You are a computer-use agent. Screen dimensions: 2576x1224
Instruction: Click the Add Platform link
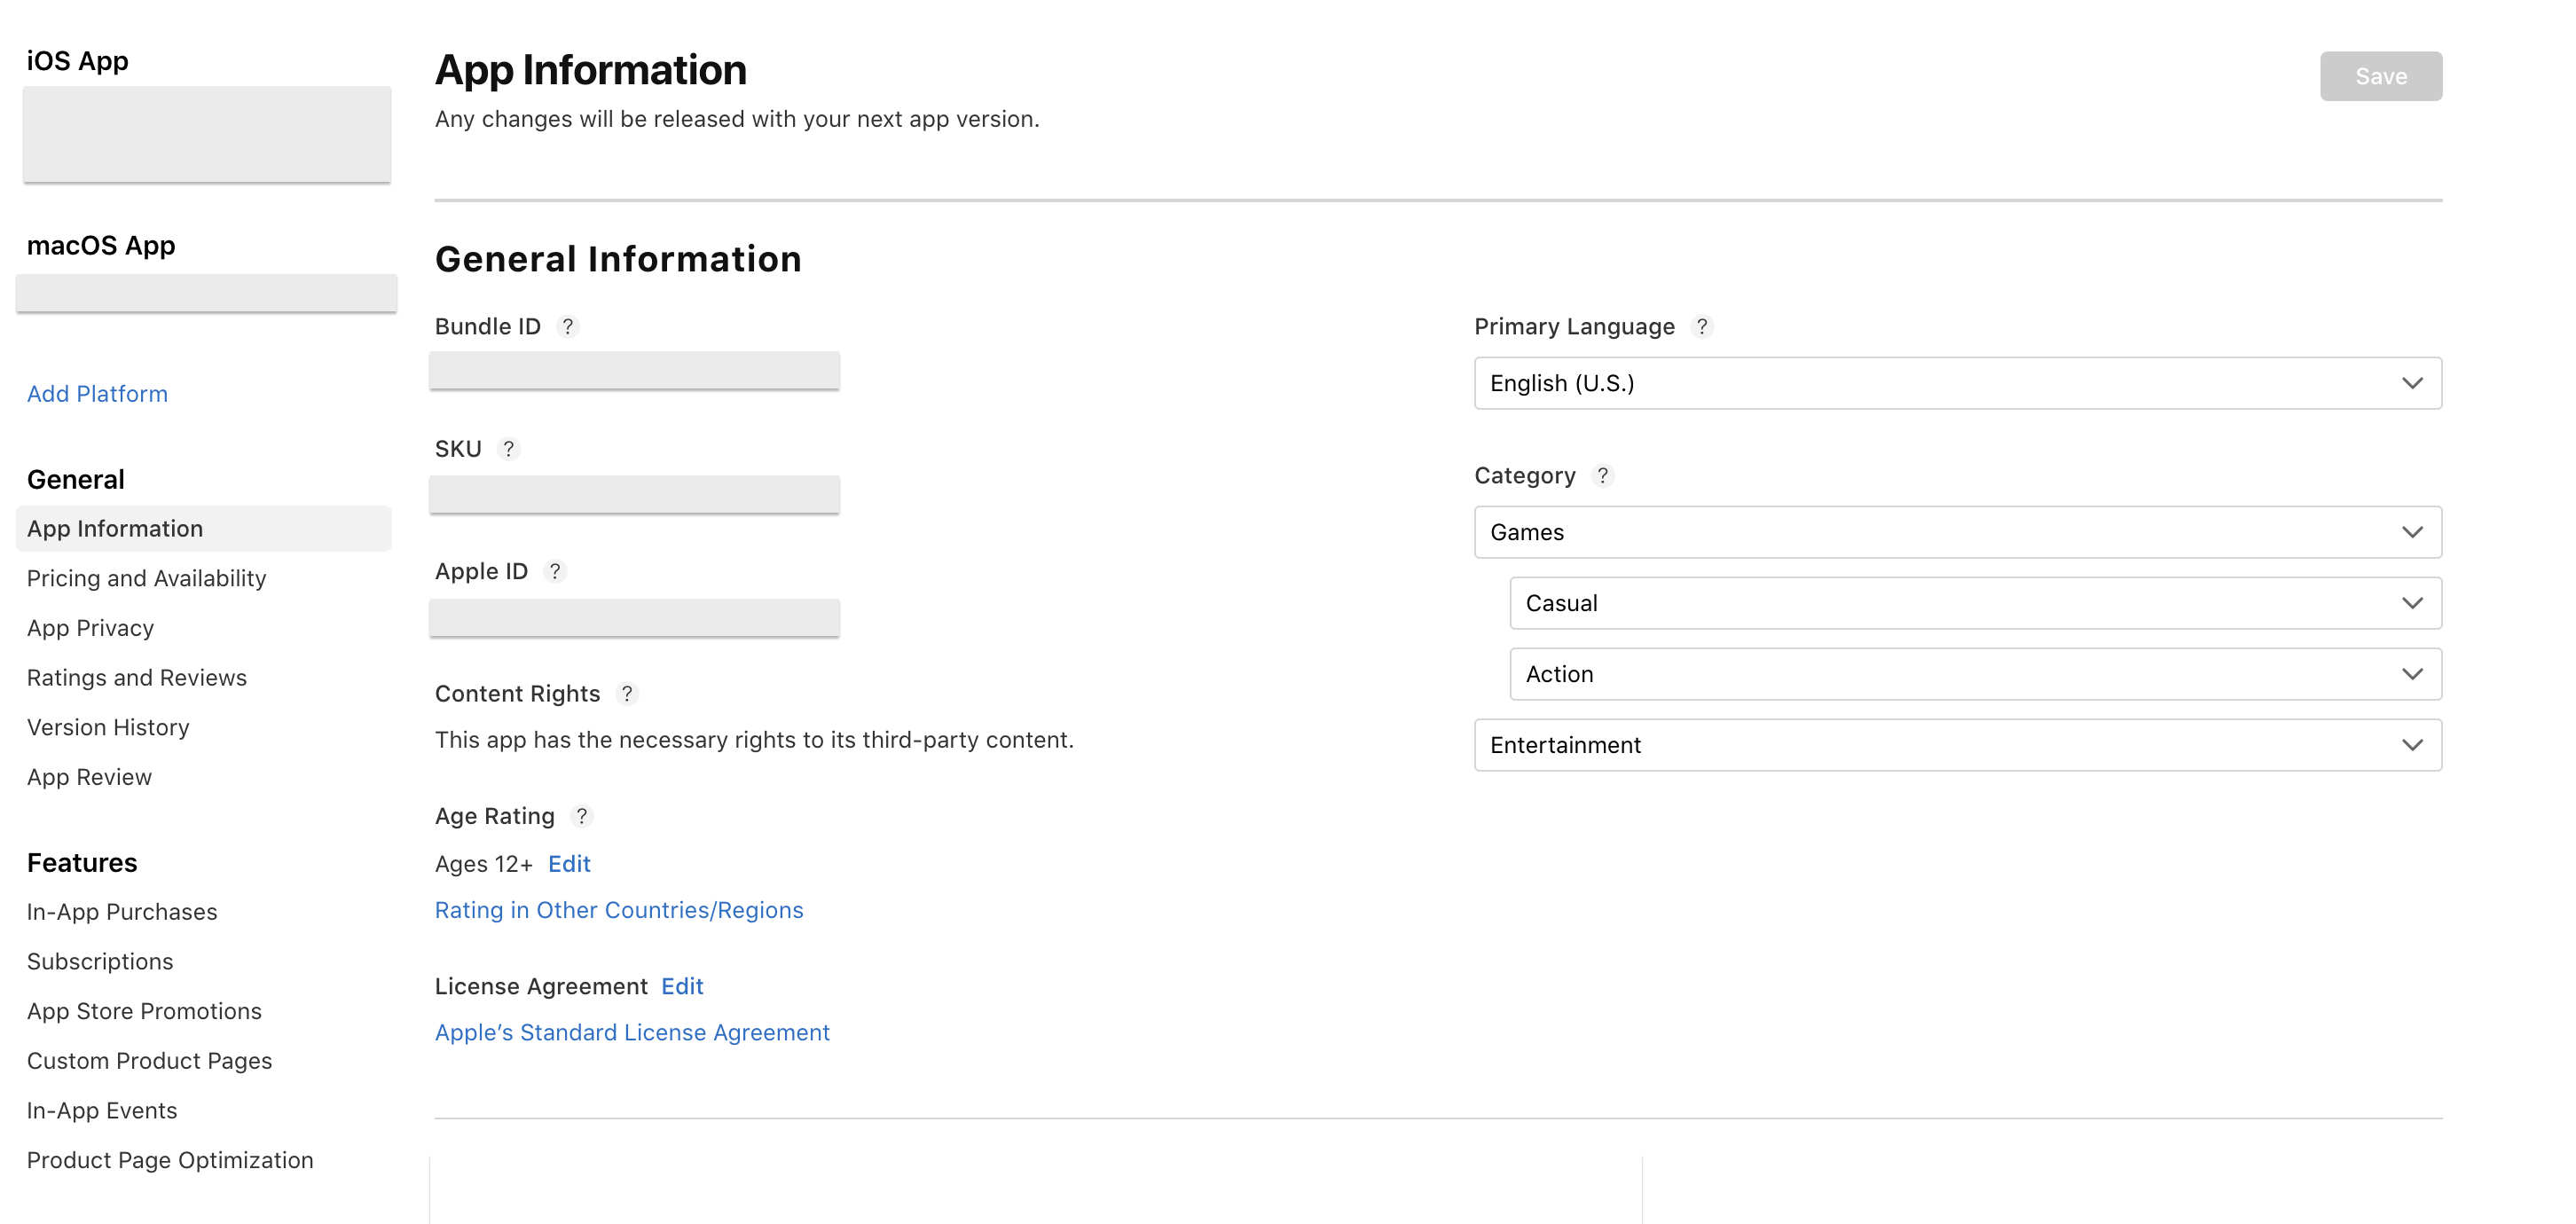point(97,394)
